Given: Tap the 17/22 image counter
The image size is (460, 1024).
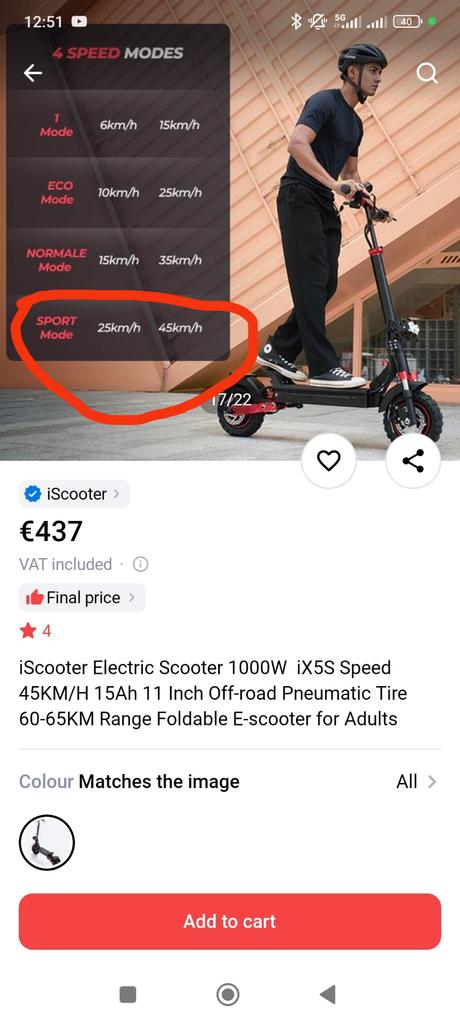Looking at the screenshot, I should pos(231,400).
